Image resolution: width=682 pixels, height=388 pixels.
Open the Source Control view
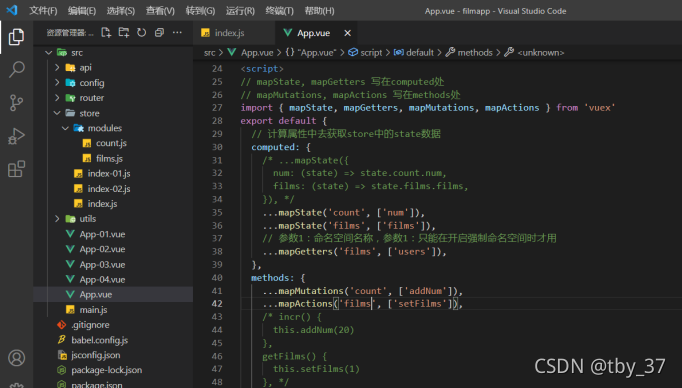click(16, 103)
